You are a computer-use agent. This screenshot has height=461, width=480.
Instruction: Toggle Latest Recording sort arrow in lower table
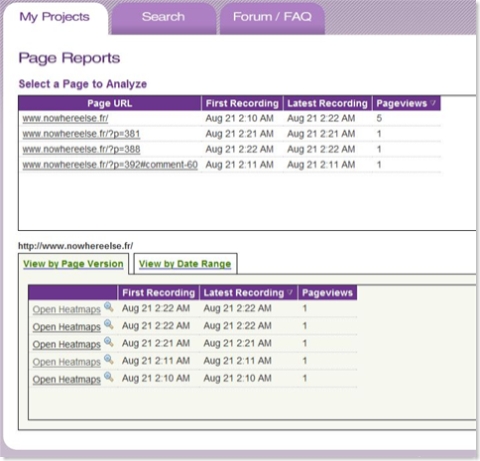pyautogui.click(x=290, y=293)
